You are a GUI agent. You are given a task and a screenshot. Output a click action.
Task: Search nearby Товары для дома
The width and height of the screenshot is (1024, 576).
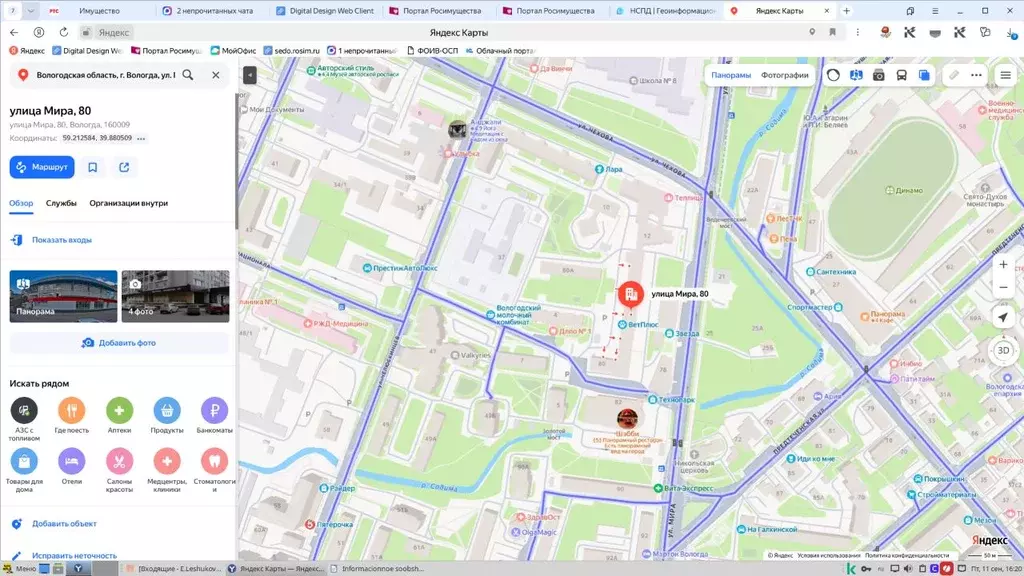24,470
